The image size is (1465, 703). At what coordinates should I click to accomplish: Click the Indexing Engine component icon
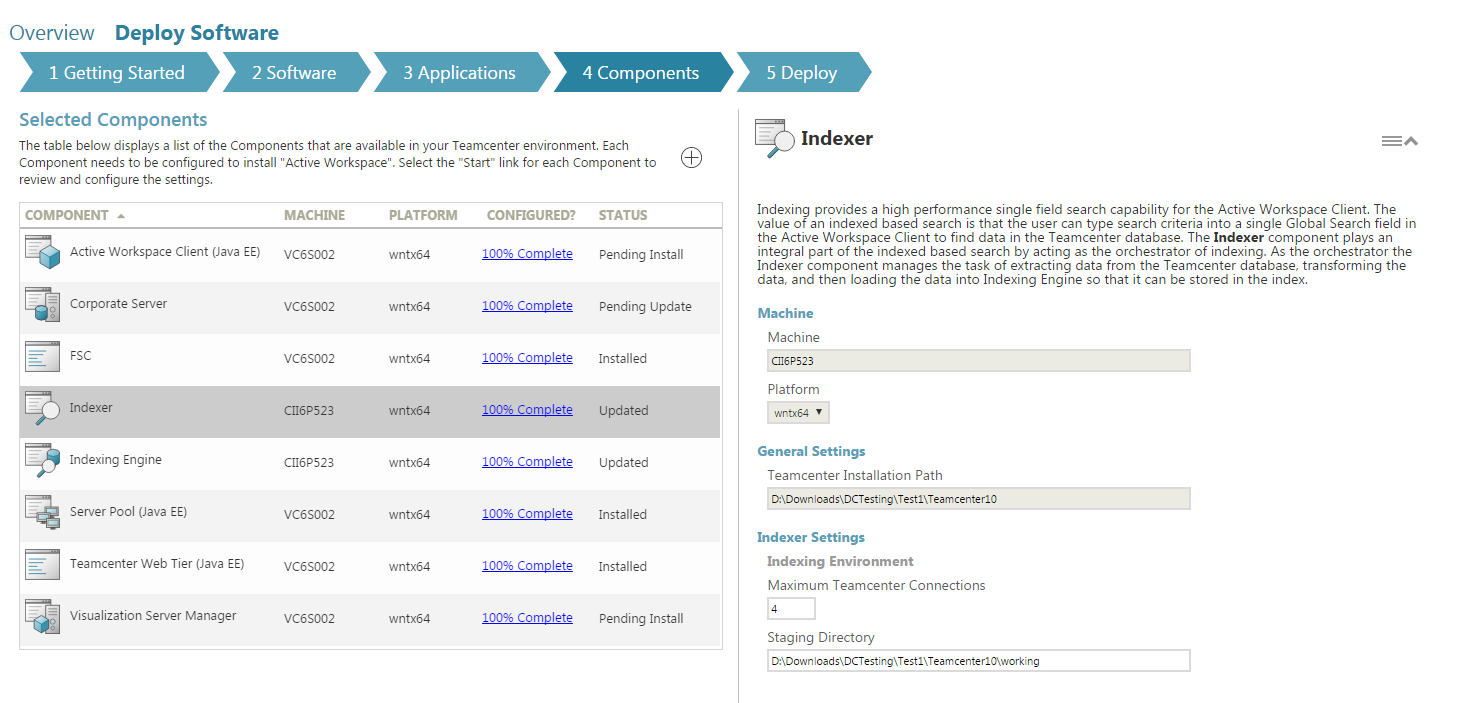[43, 461]
